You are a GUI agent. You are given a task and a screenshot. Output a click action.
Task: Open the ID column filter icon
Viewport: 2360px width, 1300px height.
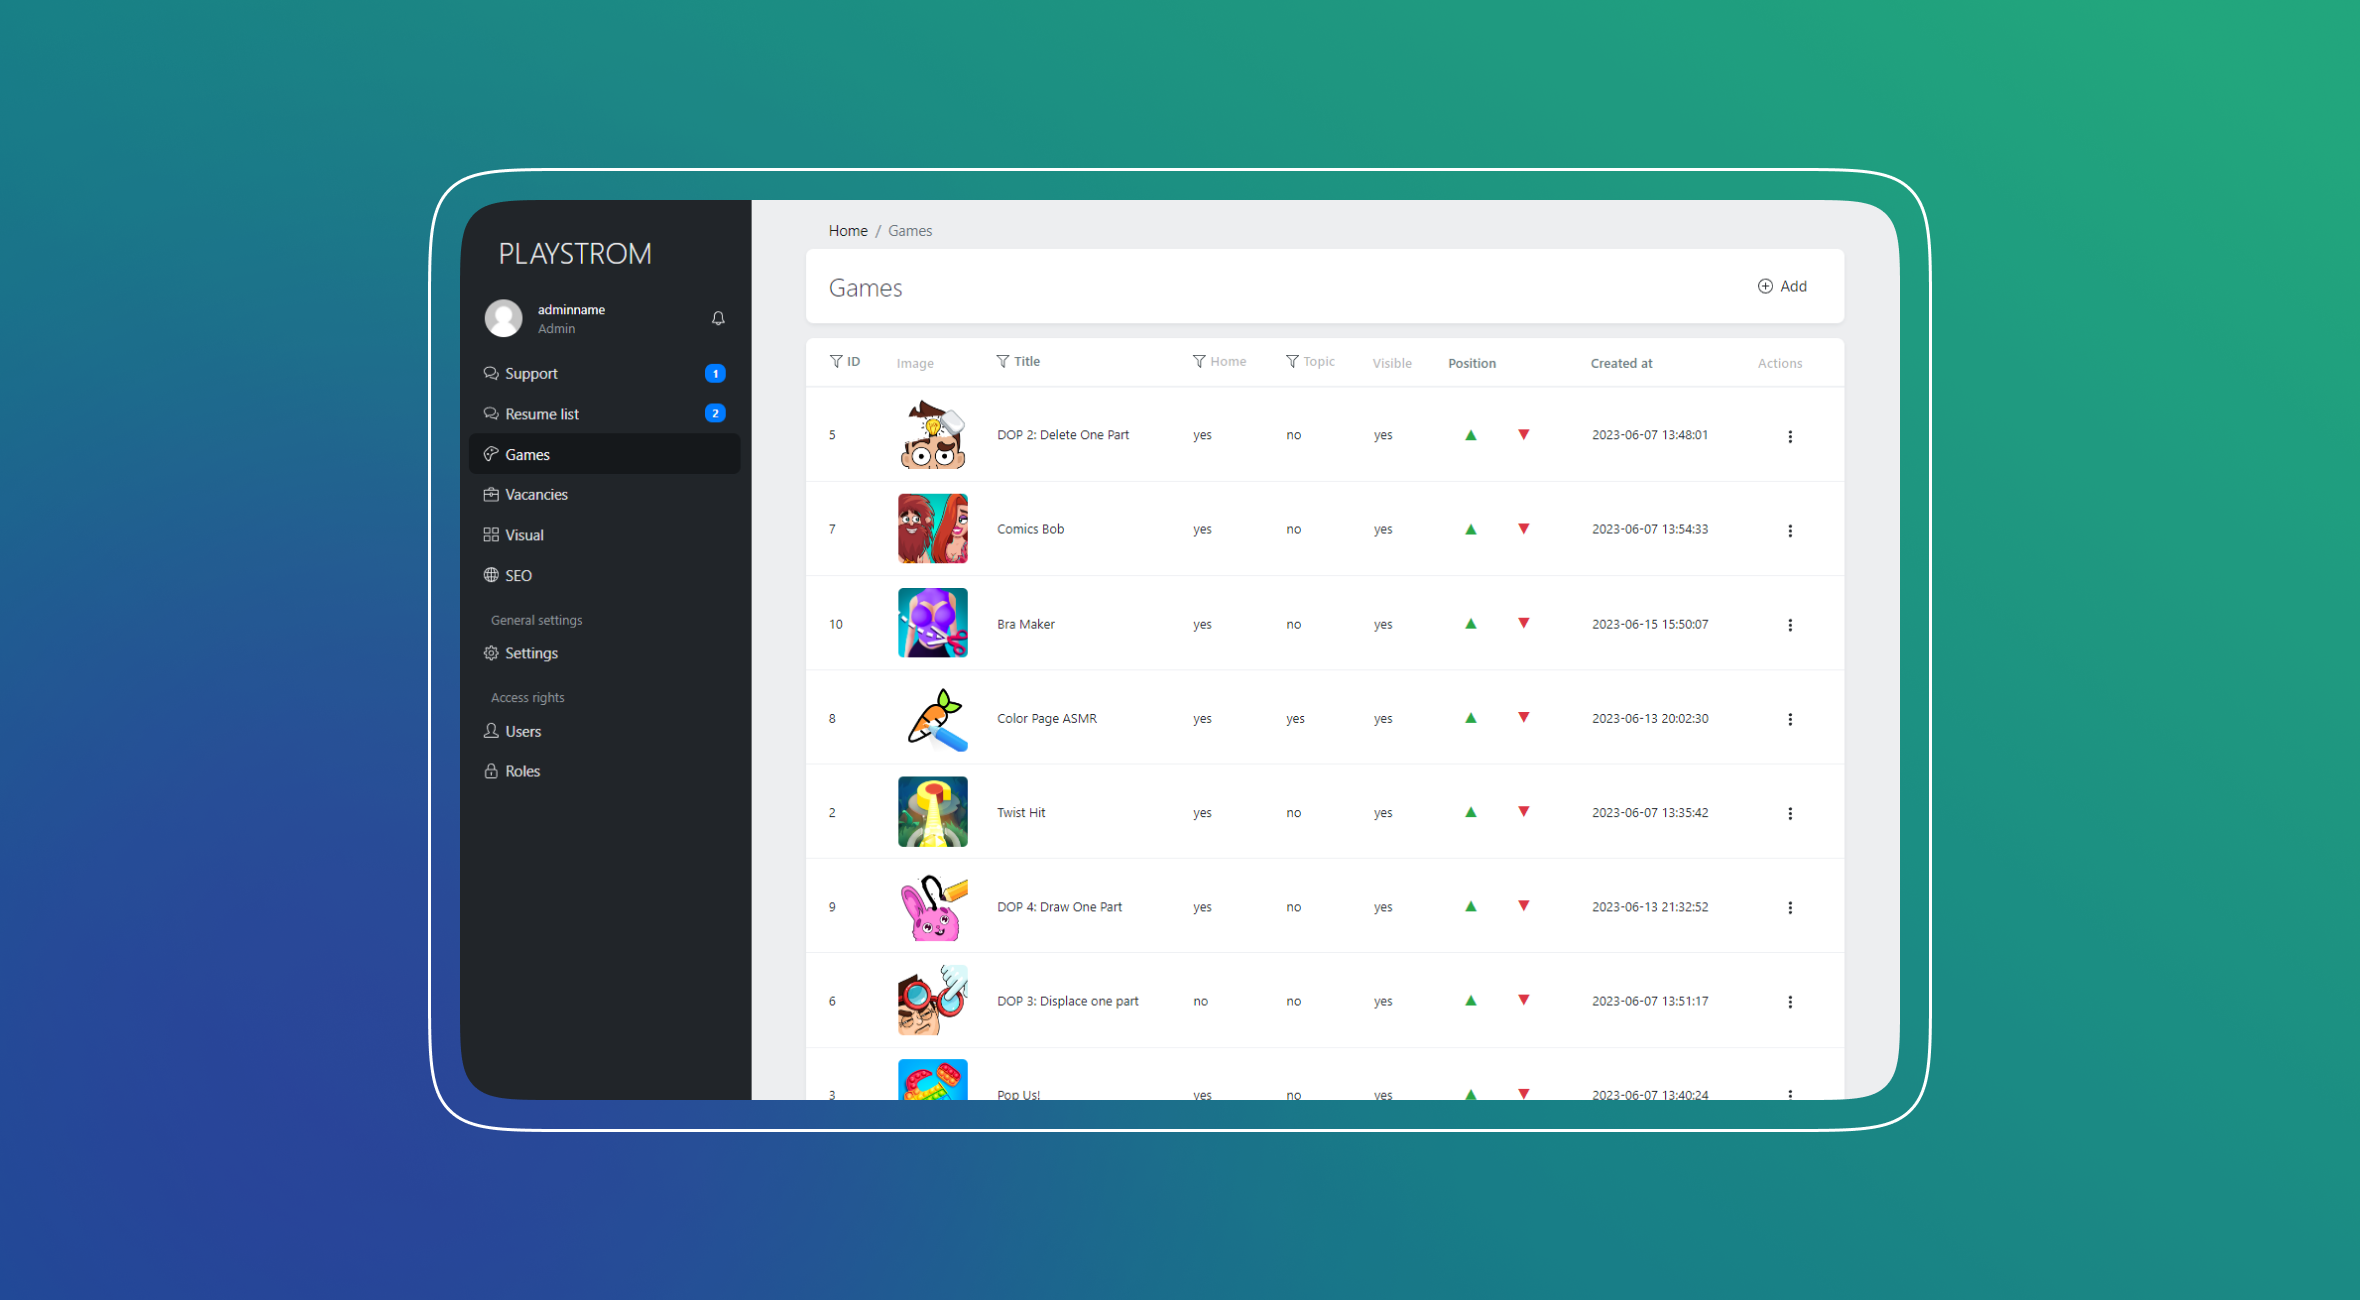[x=836, y=361]
